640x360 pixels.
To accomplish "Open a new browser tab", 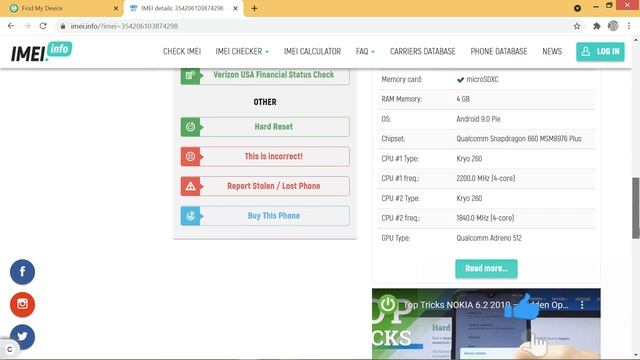I will pyautogui.click(x=254, y=8).
